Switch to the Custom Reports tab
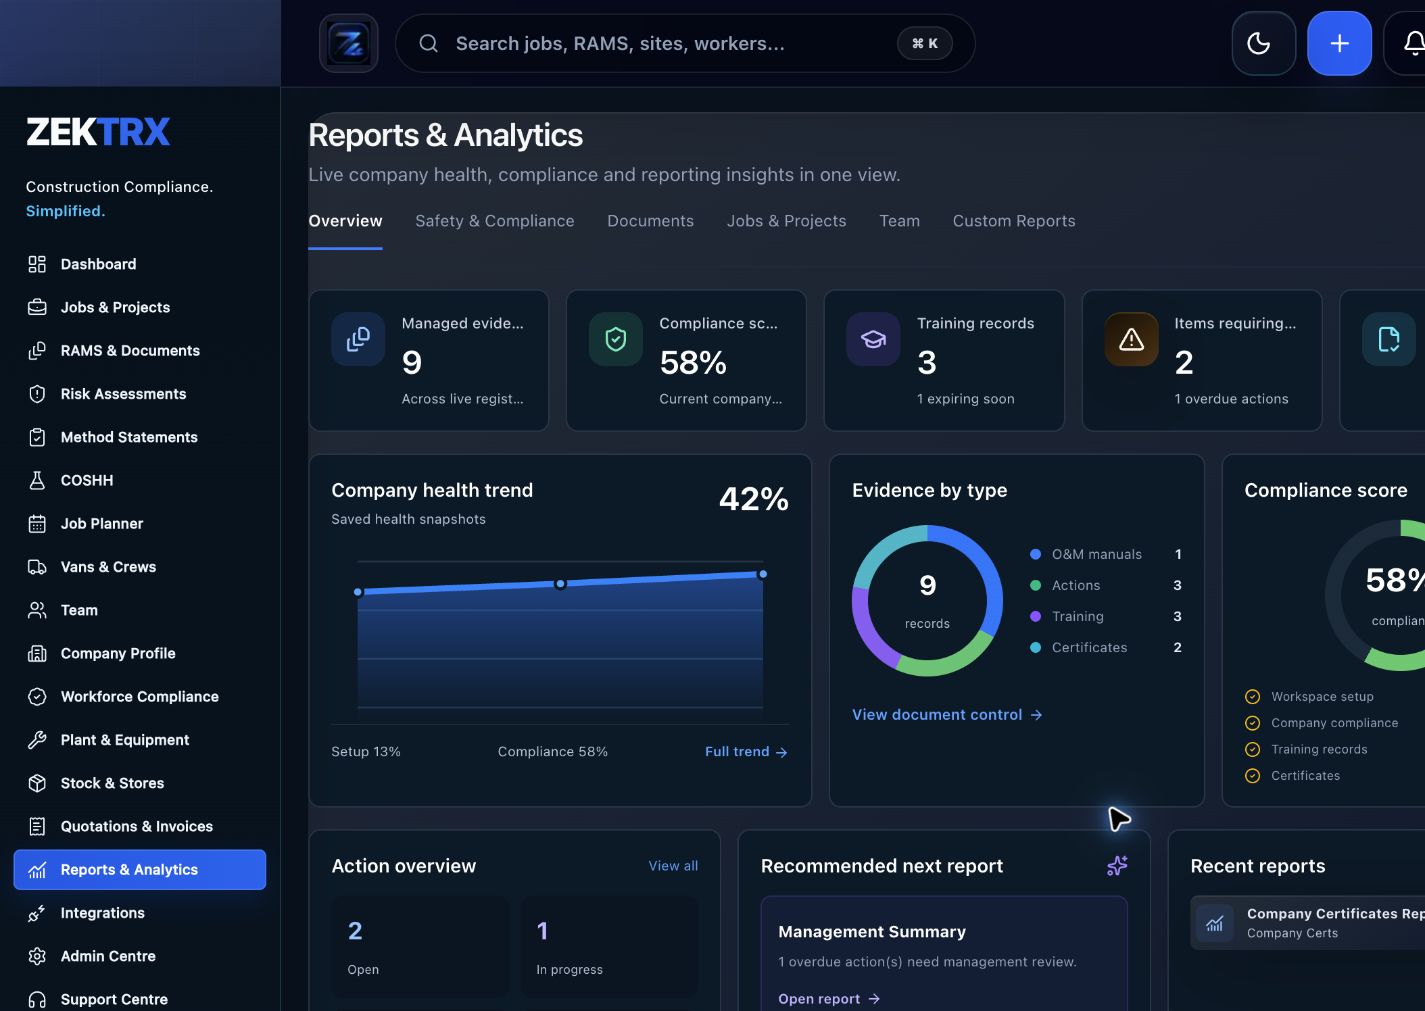Viewport: 1425px width, 1011px height. 1014,221
